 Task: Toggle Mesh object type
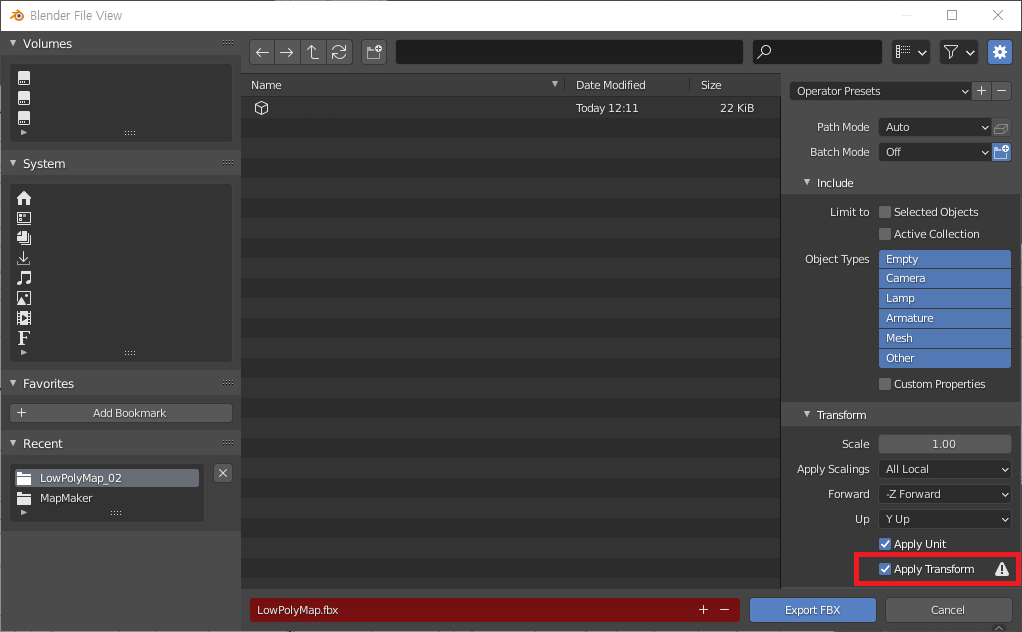click(944, 338)
